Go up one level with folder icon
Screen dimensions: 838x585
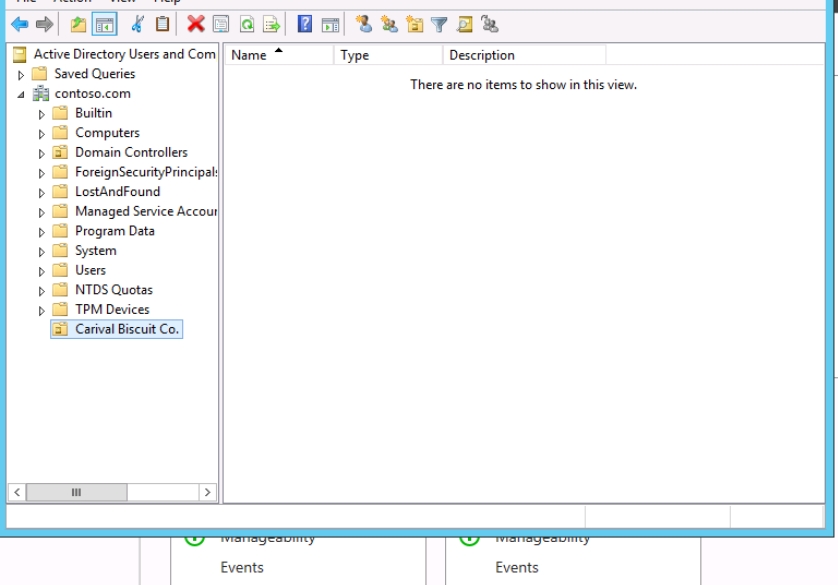pyautogui.click(x=78, y=25)
